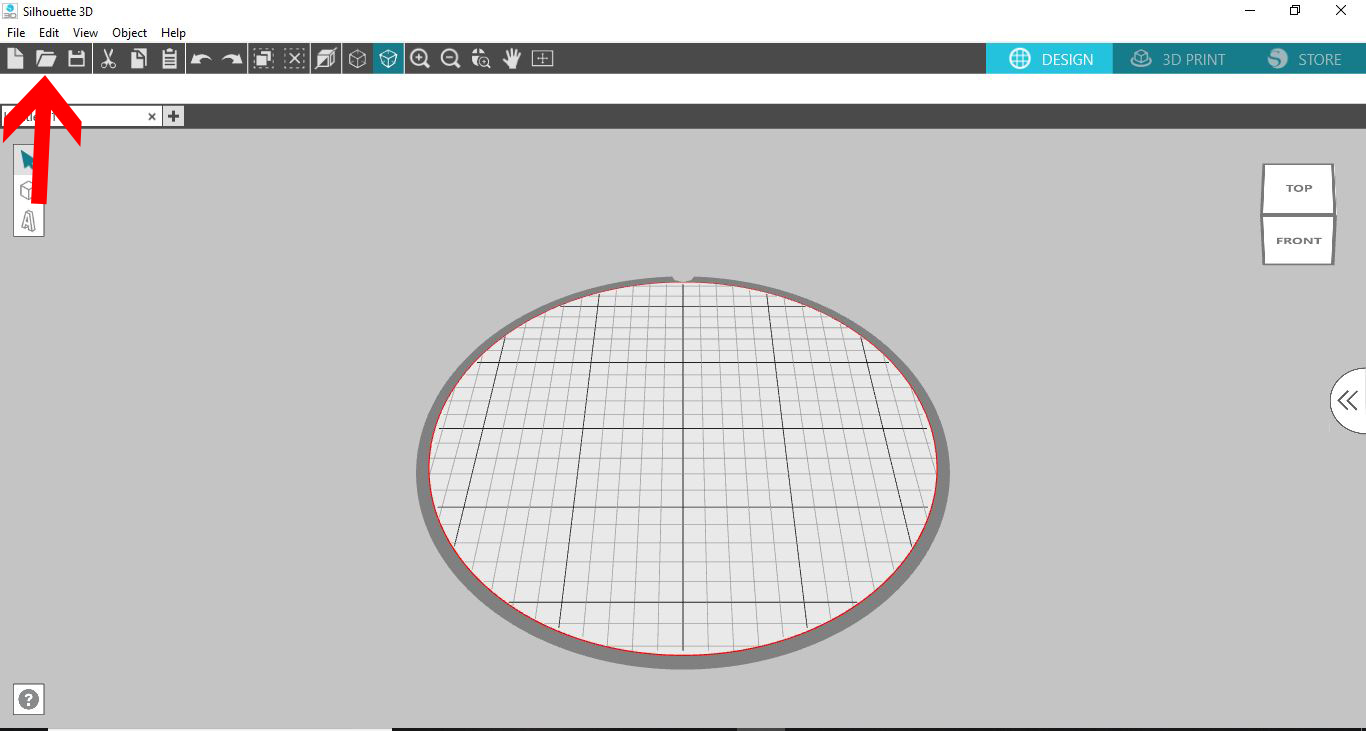Minimize the Silhouette 3D window

[x=1250, y=11]
